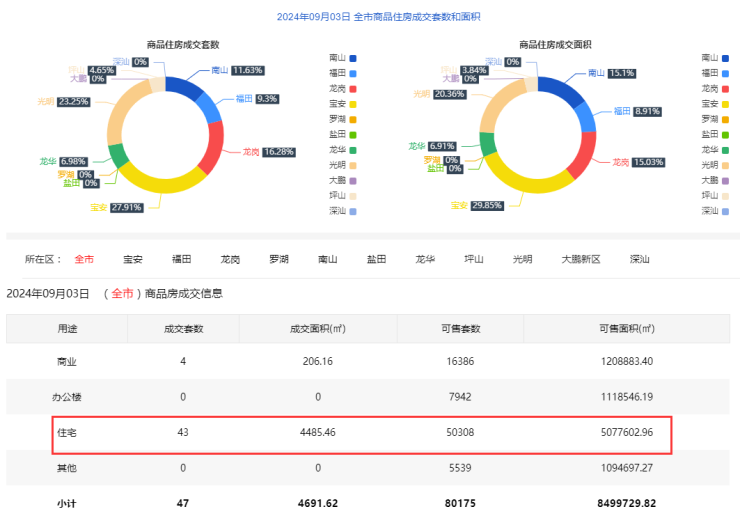Click the 住宅 row label in table
This screenshot has width=740, height=523.
coord(68,433)
